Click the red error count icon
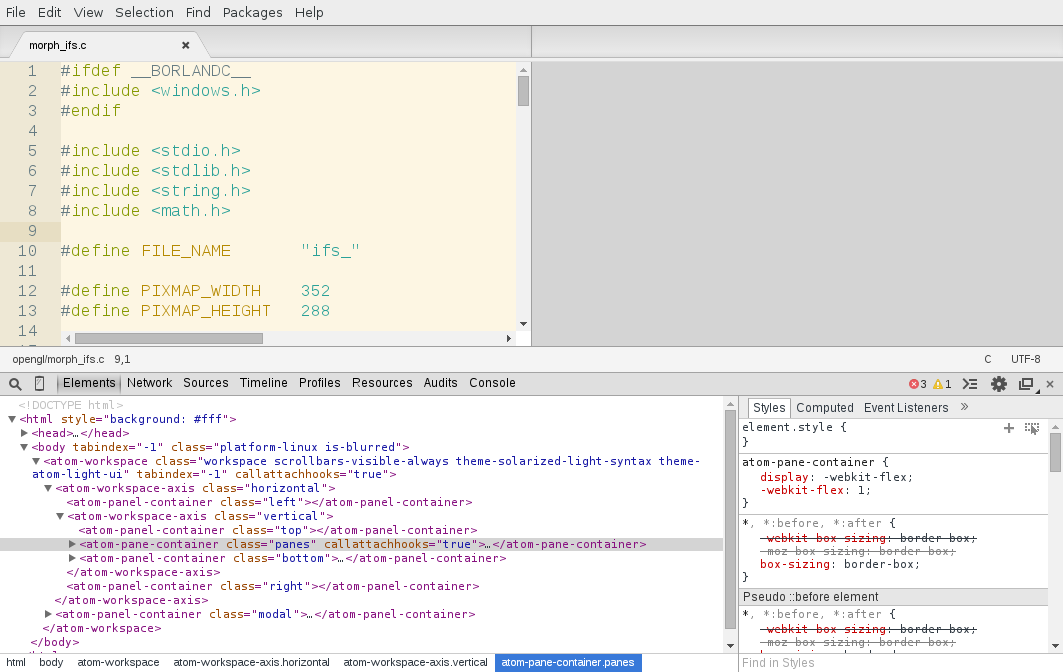The image size is (1063, 672). (x=913, y=384)
